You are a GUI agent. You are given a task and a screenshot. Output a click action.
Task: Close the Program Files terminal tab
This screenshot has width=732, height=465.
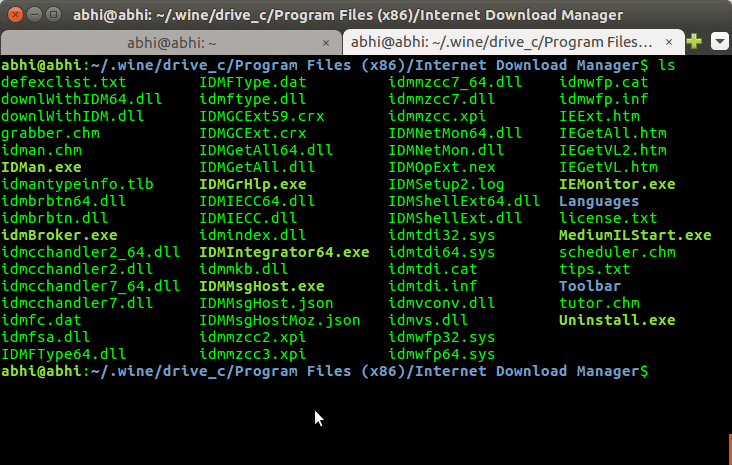669,42
